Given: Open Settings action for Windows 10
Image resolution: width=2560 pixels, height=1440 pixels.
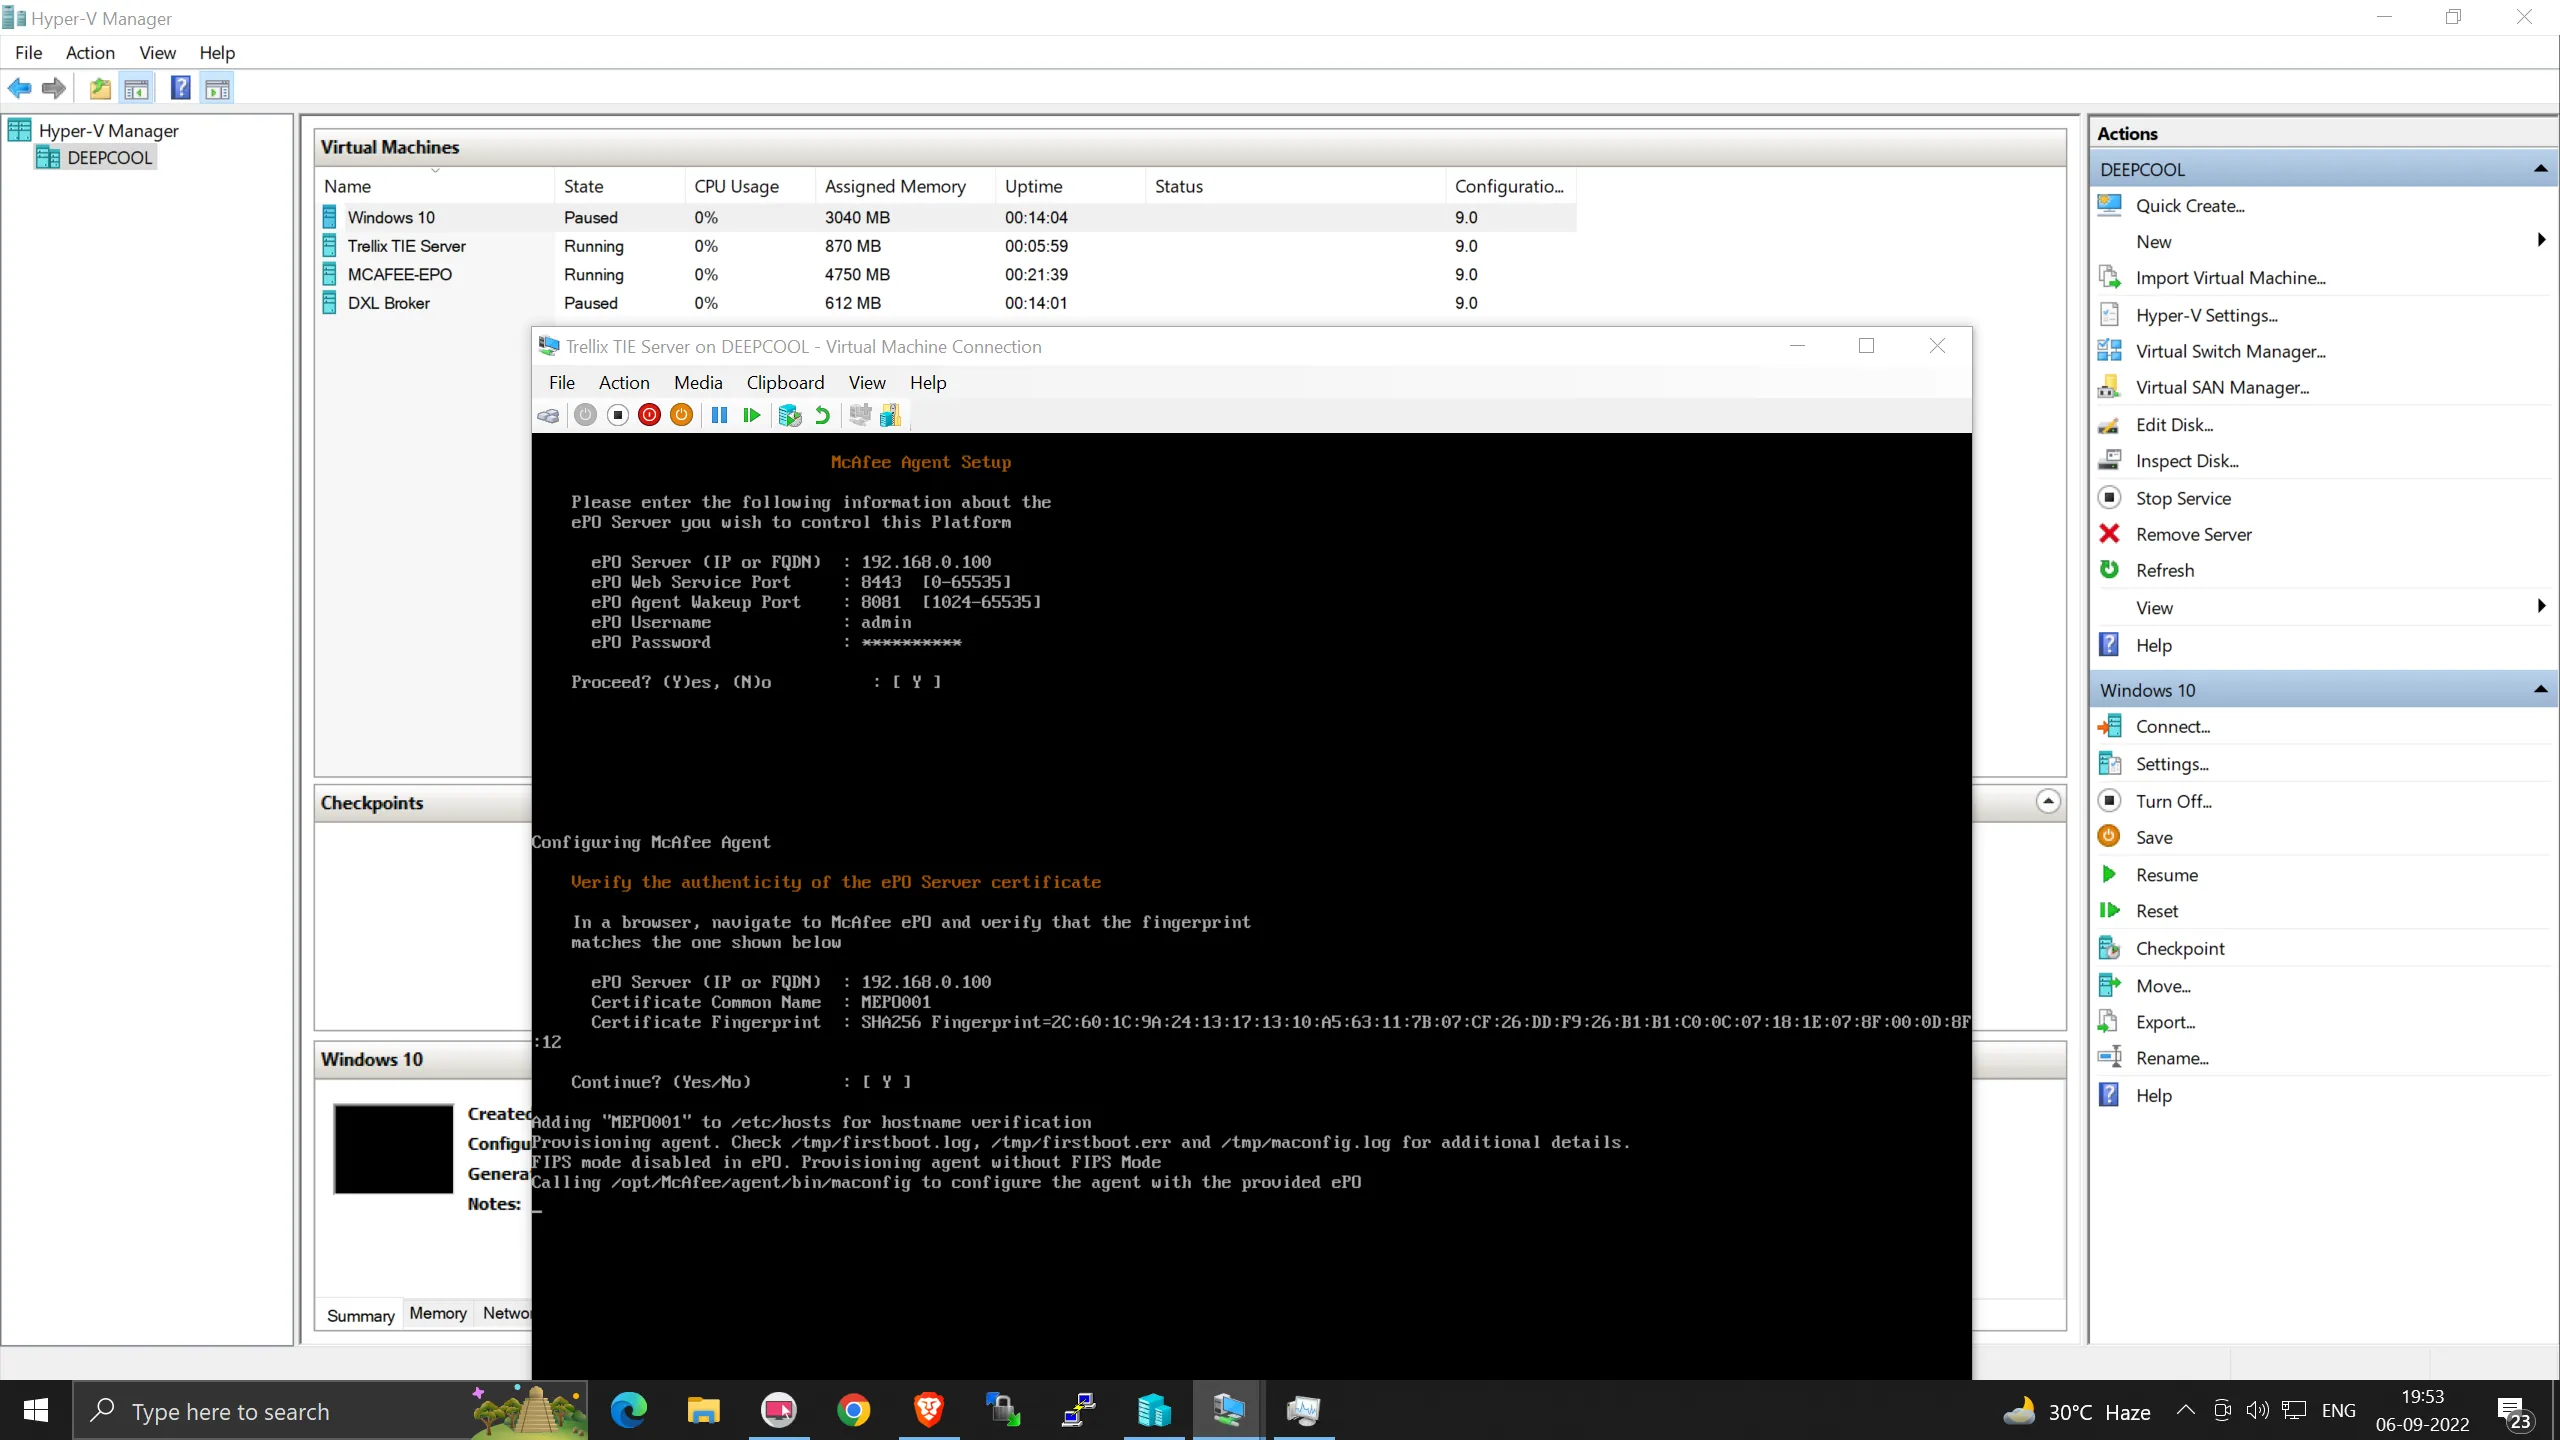Looking at the screenshot, I should pos(2171,764).
